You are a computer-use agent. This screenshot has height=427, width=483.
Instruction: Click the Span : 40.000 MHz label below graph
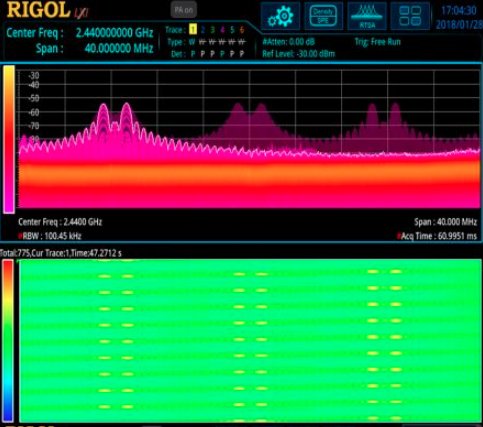click(x=446, y=222)
